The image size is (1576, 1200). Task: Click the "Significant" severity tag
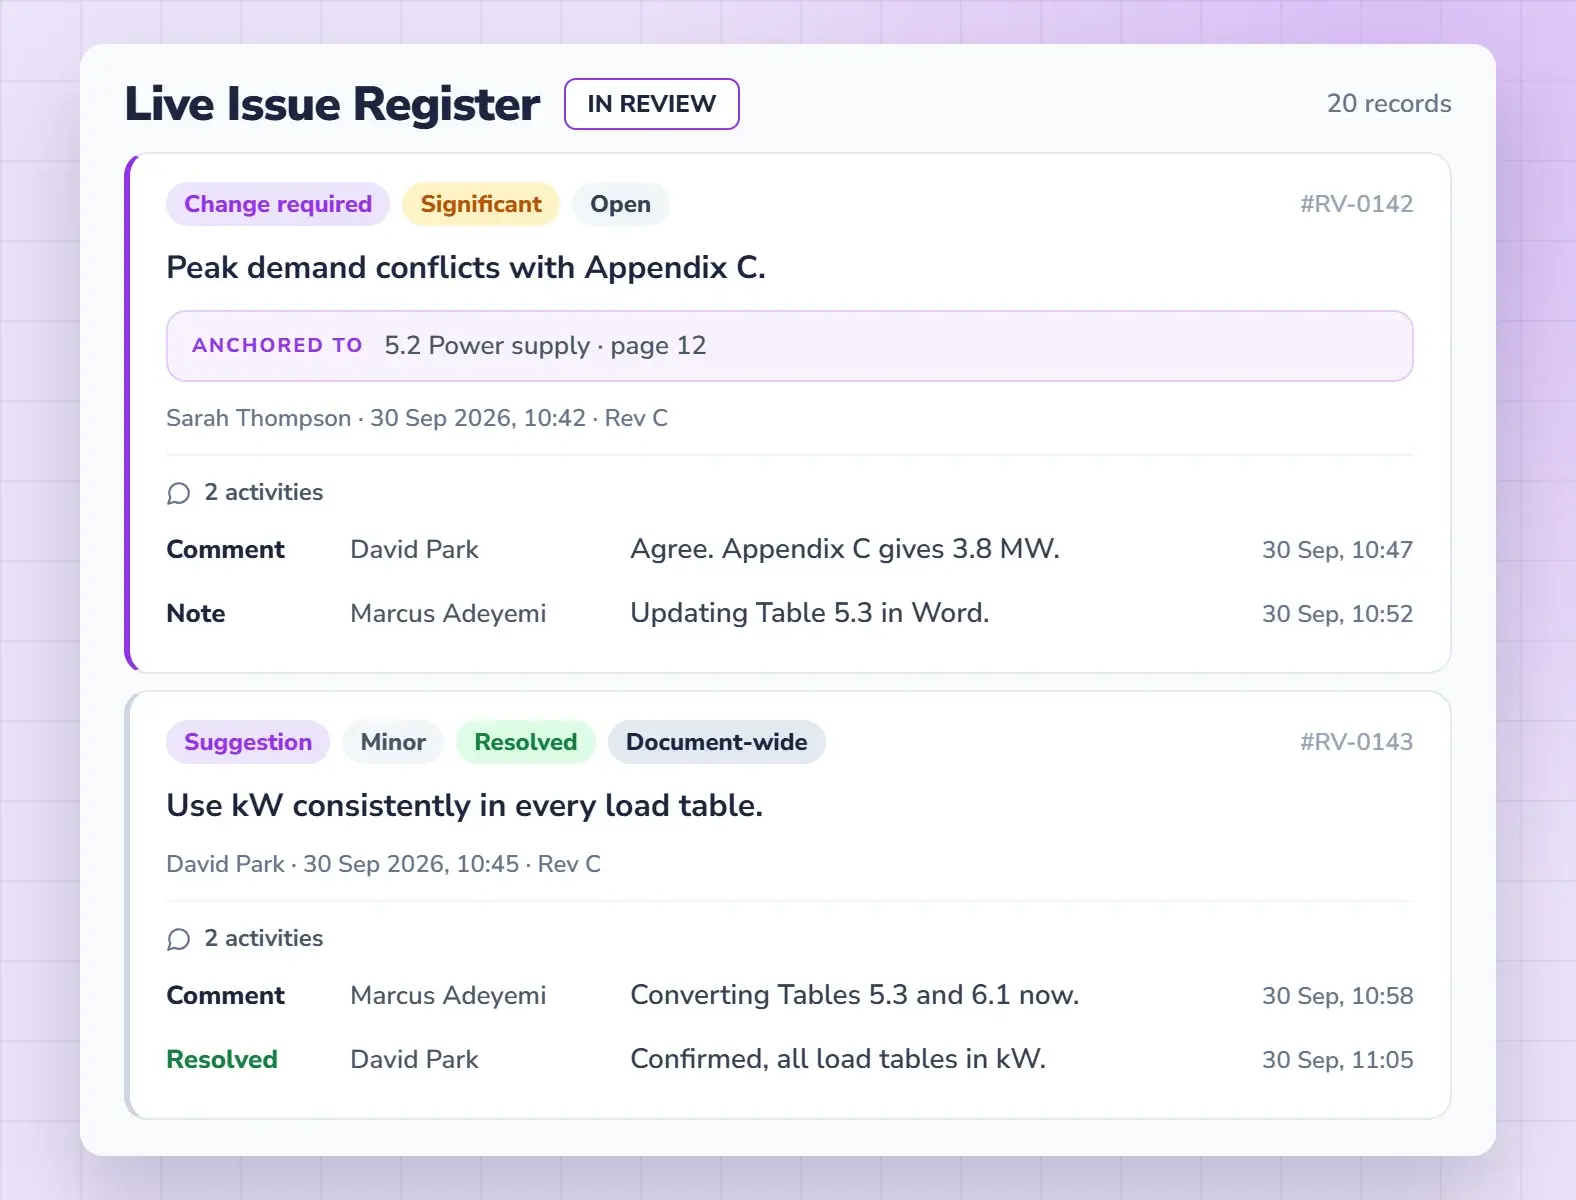click(x=481, y=204)
